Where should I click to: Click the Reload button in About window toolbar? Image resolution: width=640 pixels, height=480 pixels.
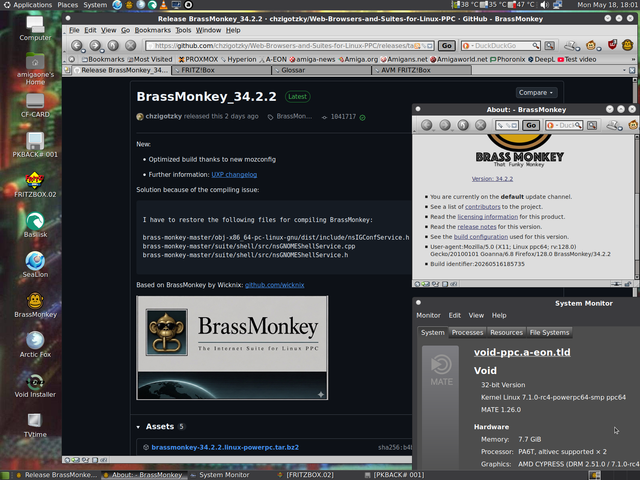[463, 125]
